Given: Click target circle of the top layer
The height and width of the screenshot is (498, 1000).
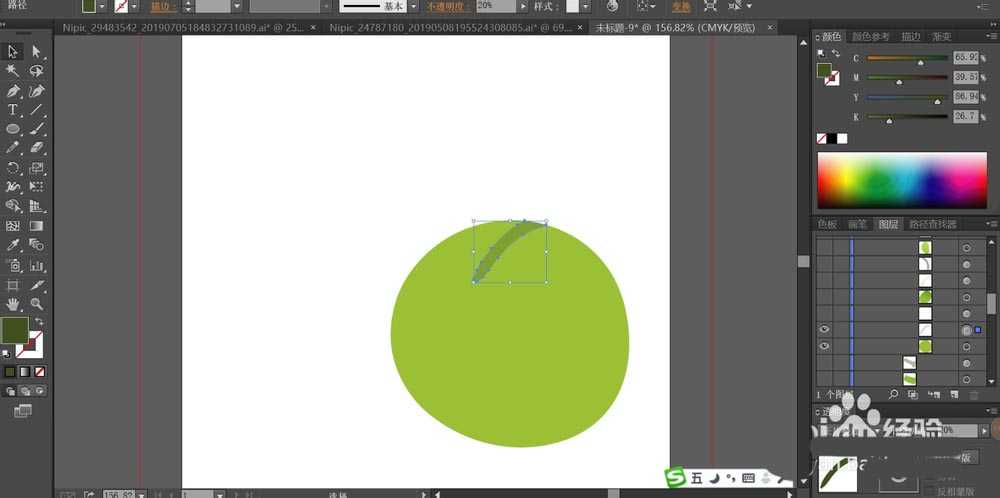Looking at the screenshot, I should click(x=966, y=247).
